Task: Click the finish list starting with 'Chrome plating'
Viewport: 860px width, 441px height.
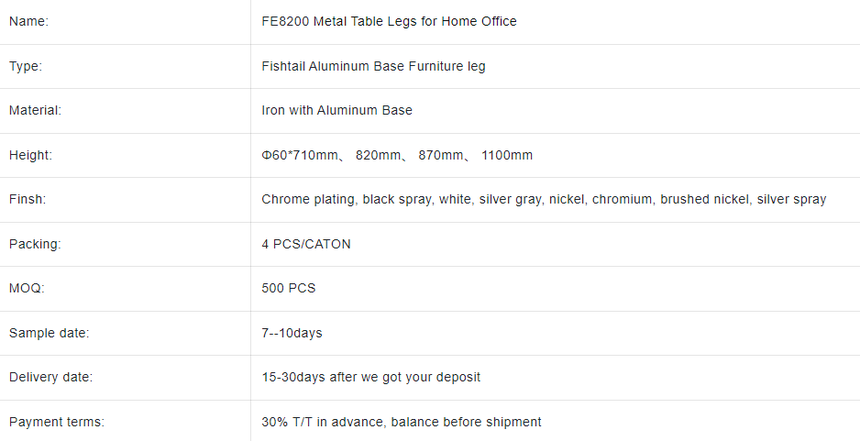Action: point(544,199)
